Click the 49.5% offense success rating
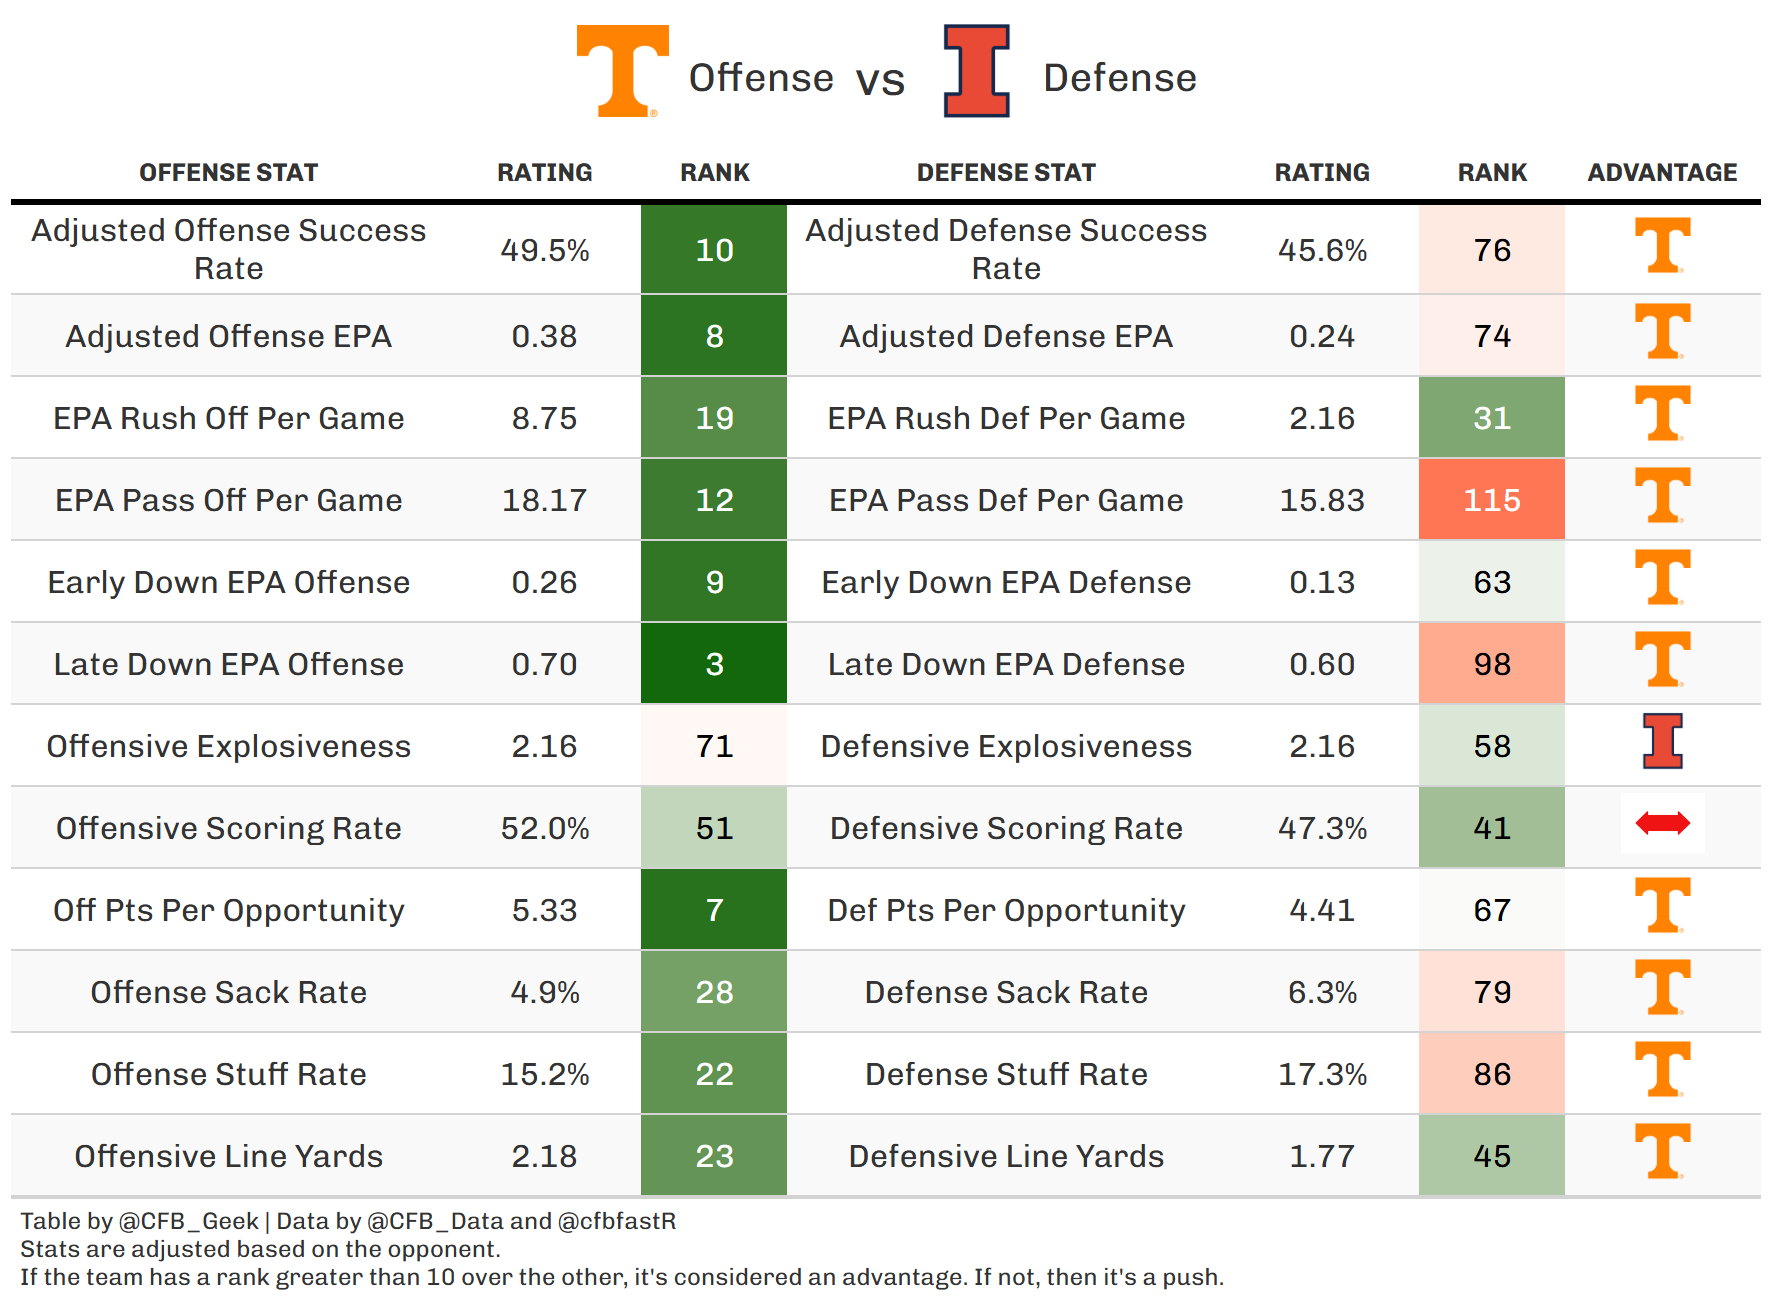The height and width of the screenshot is (1312, 1770). tap(545, 250)
